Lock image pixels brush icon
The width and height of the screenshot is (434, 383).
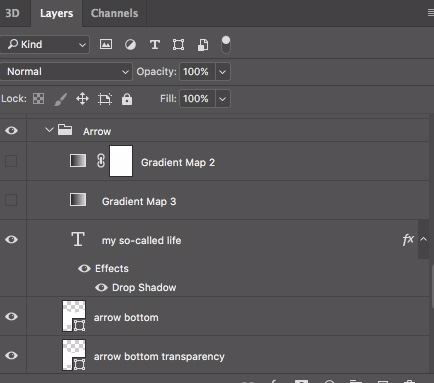tap(61, 99)
